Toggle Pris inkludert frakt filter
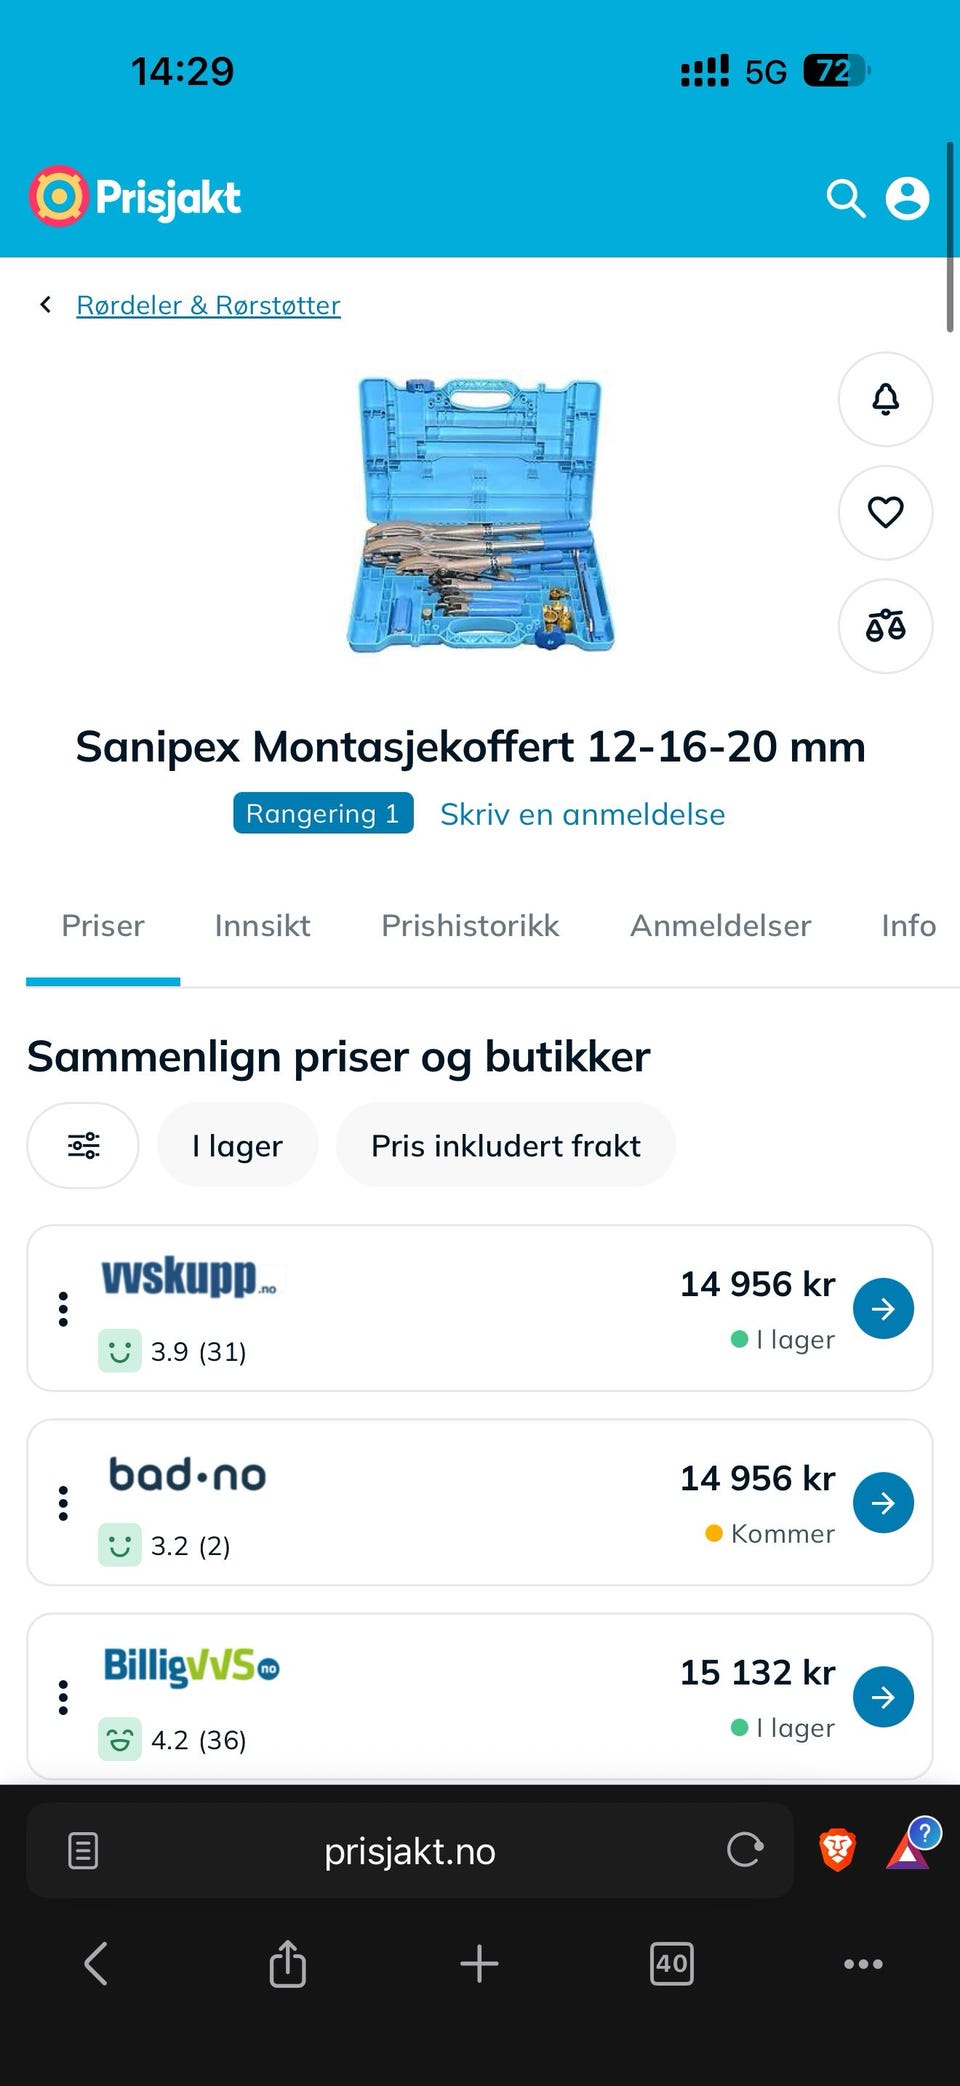The width and height of the screenshot is (960, 2086). click(x=506, y=1145)
